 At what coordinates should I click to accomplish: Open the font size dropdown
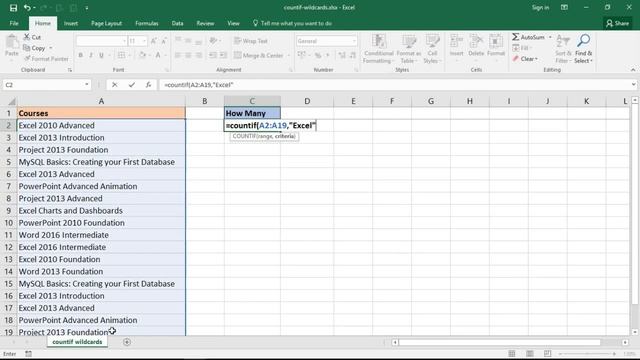(144, 41)
